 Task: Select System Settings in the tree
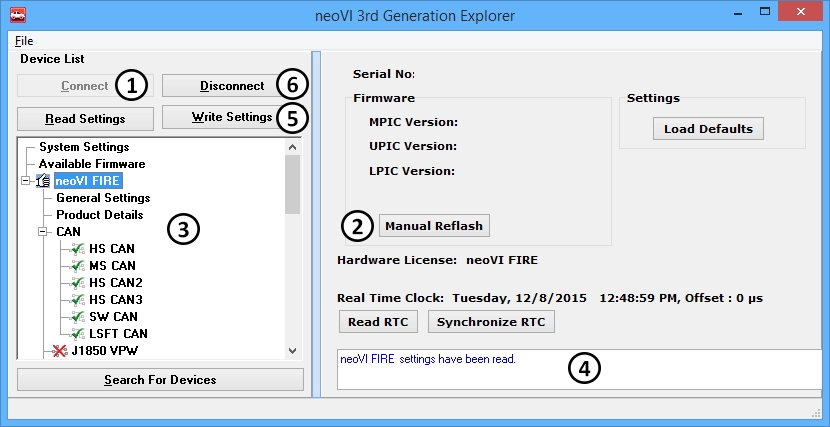coord(83,147)
